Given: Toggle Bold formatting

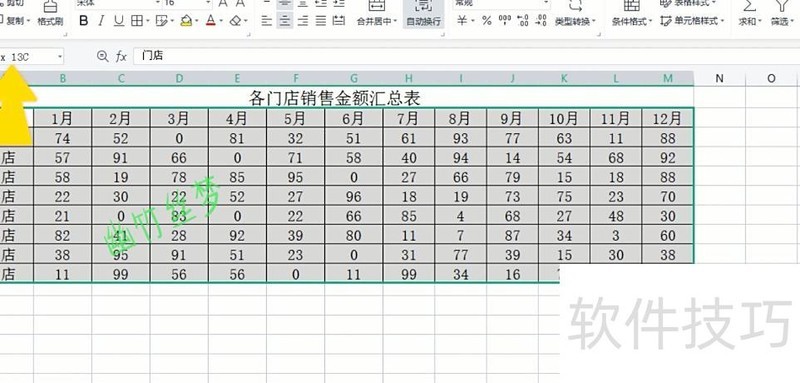Looking at the screenshot, I should 84,21.
